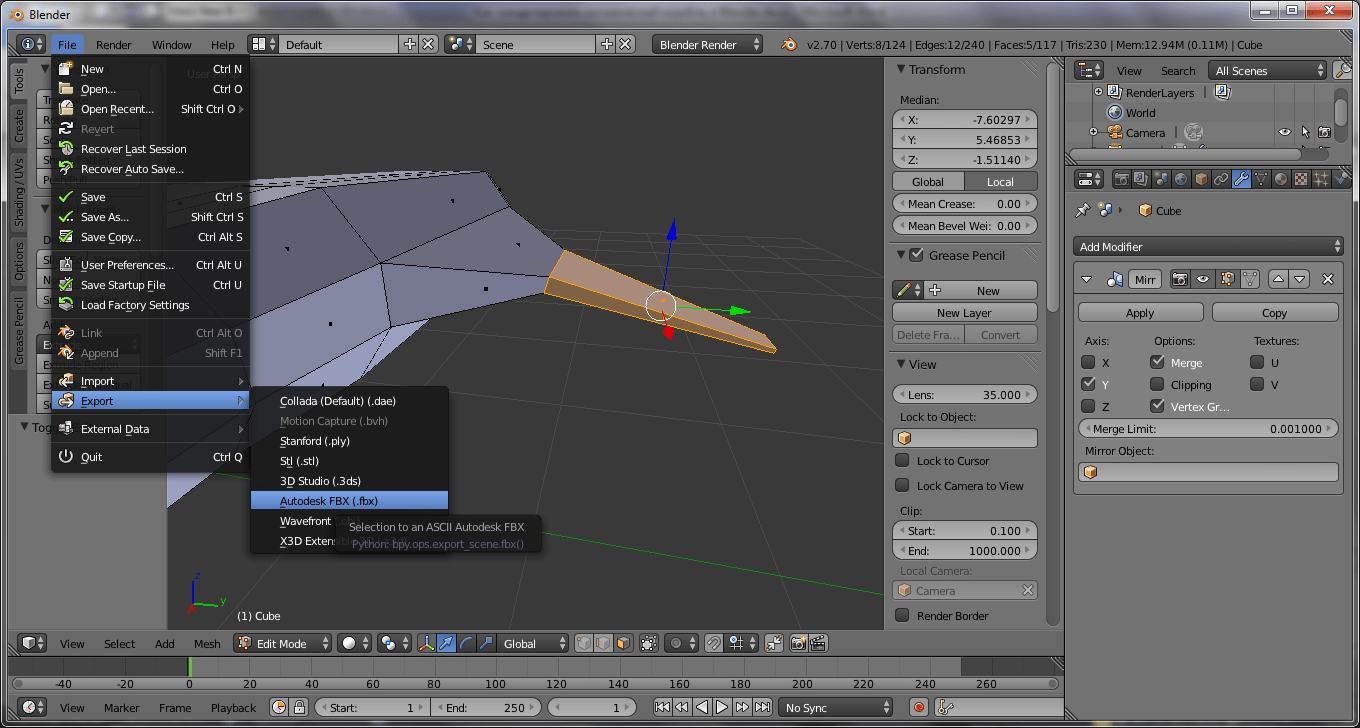
Task: Select Stanford (.ply) export option
Action: tap(349, 440)
